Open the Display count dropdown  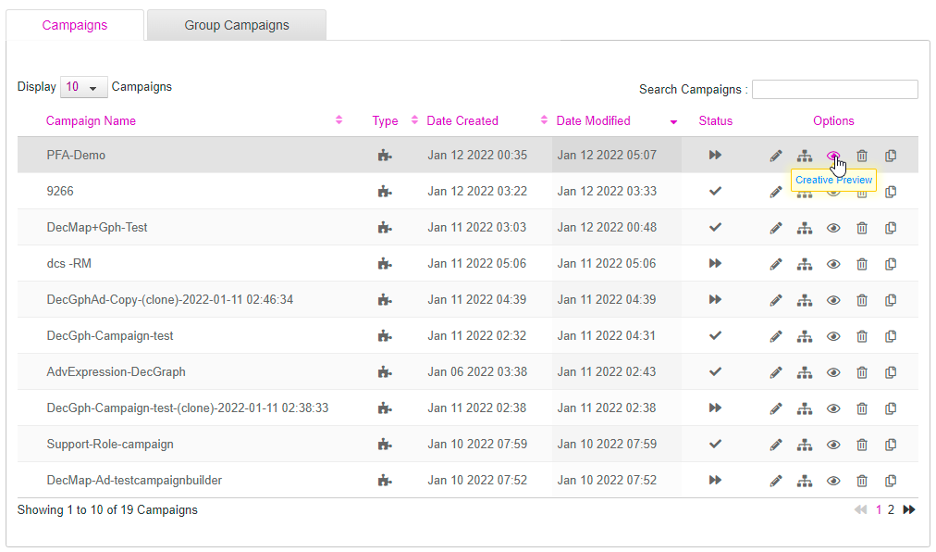[x=83, y=87]
